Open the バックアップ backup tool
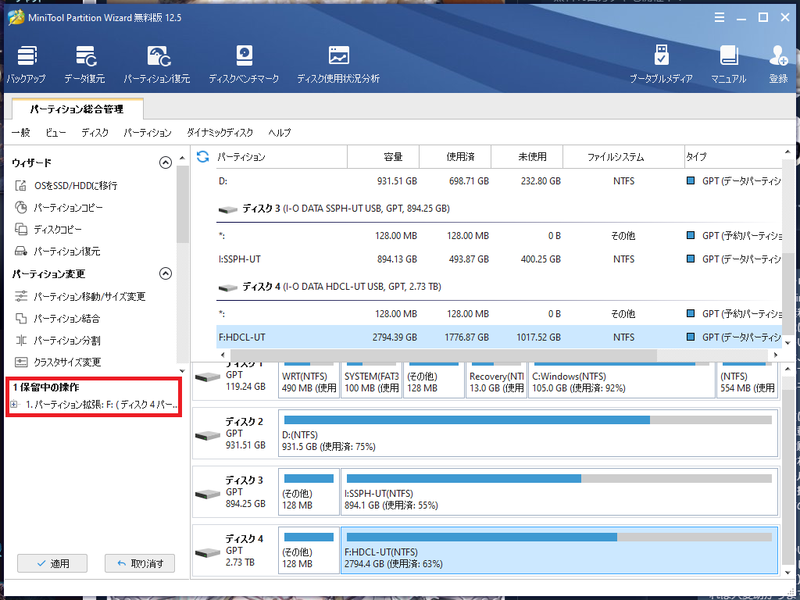Image resolution: width=800 pixels, height=600 pixels. tap(26, 64)
